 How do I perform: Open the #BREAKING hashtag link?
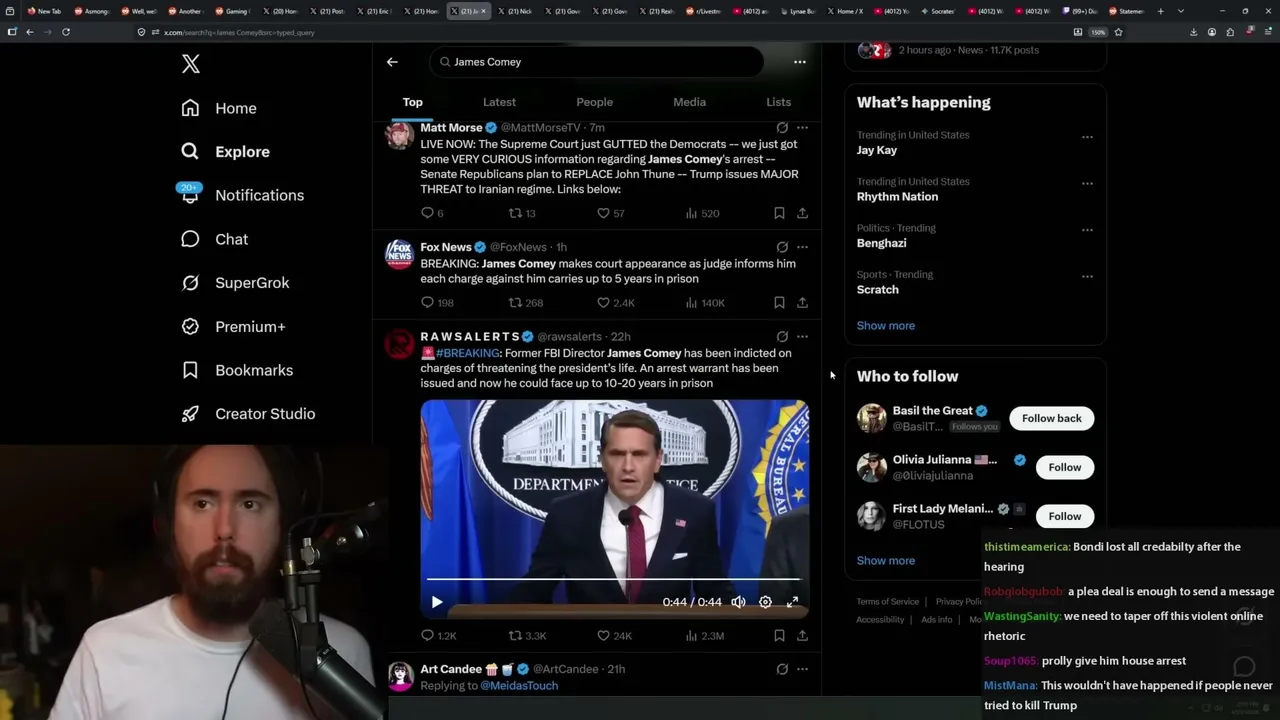(x=467, y=353)
